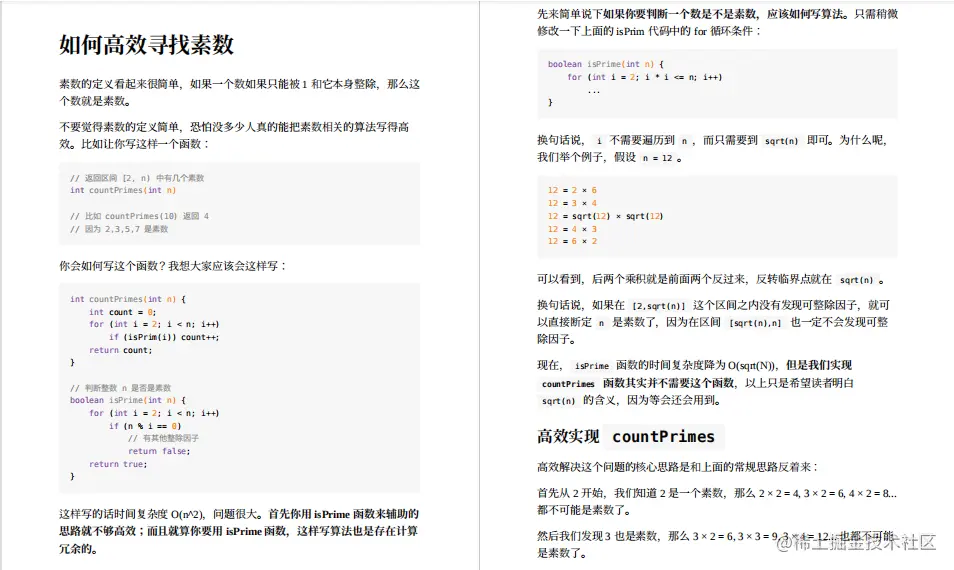Click heading 高效实现 countPrimes
The image size is (954, 570).
(630, 437)
